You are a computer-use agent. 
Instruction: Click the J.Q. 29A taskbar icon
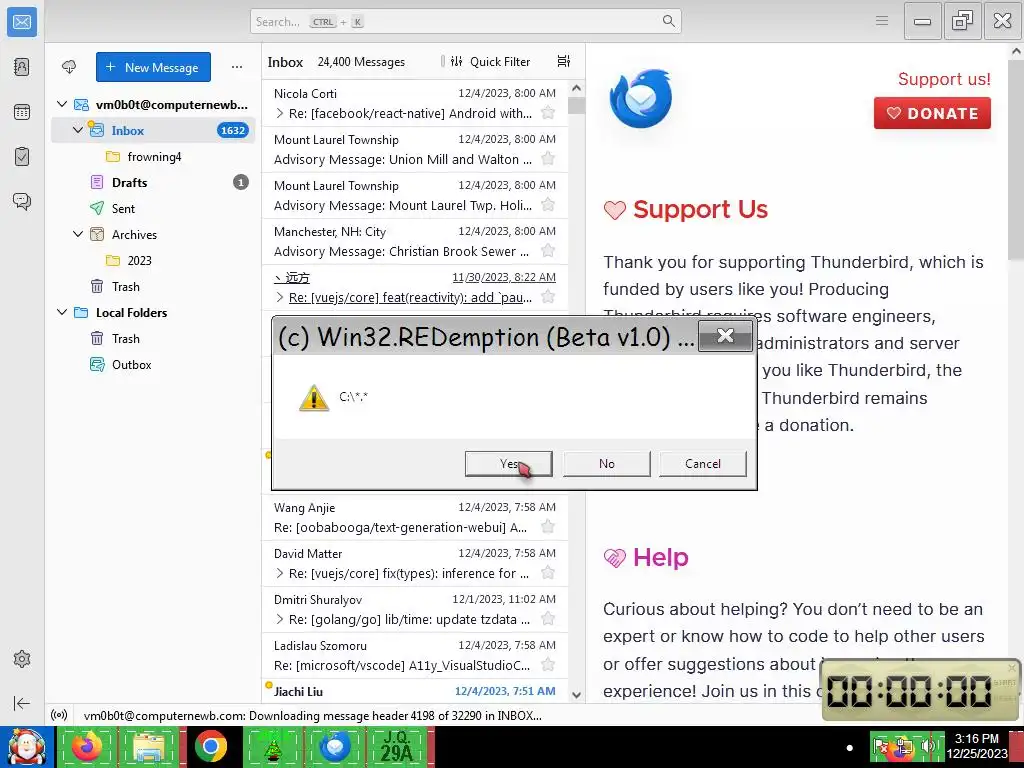(x=397, y=747)
